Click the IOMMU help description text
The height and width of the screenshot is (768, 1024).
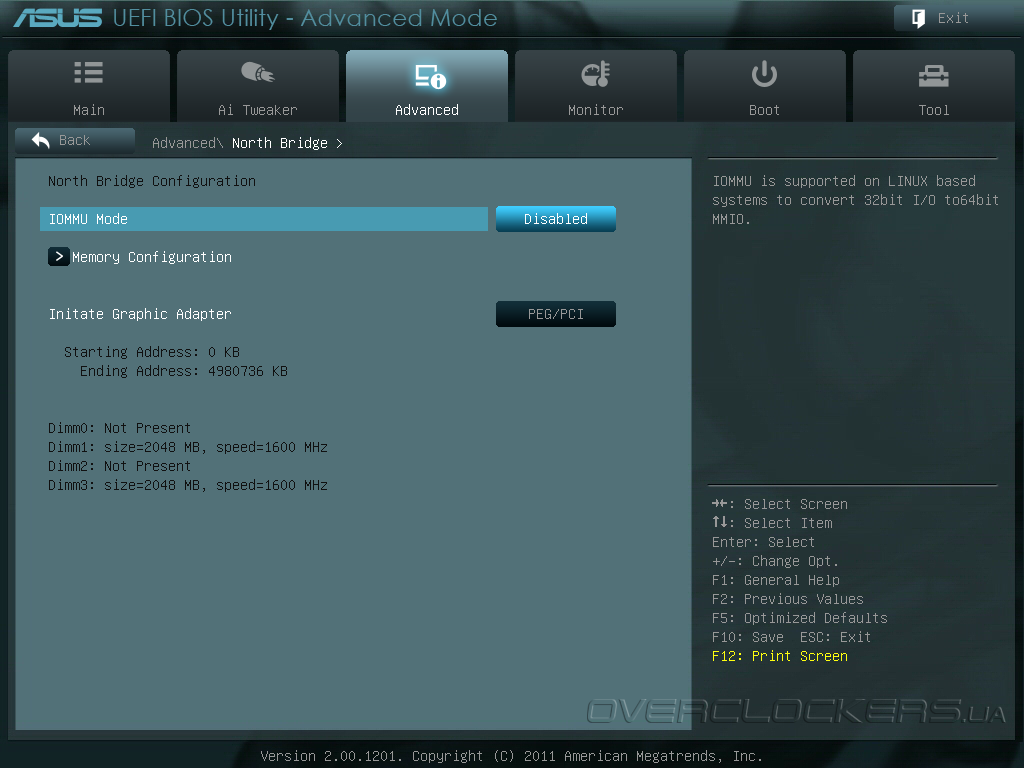856,200
